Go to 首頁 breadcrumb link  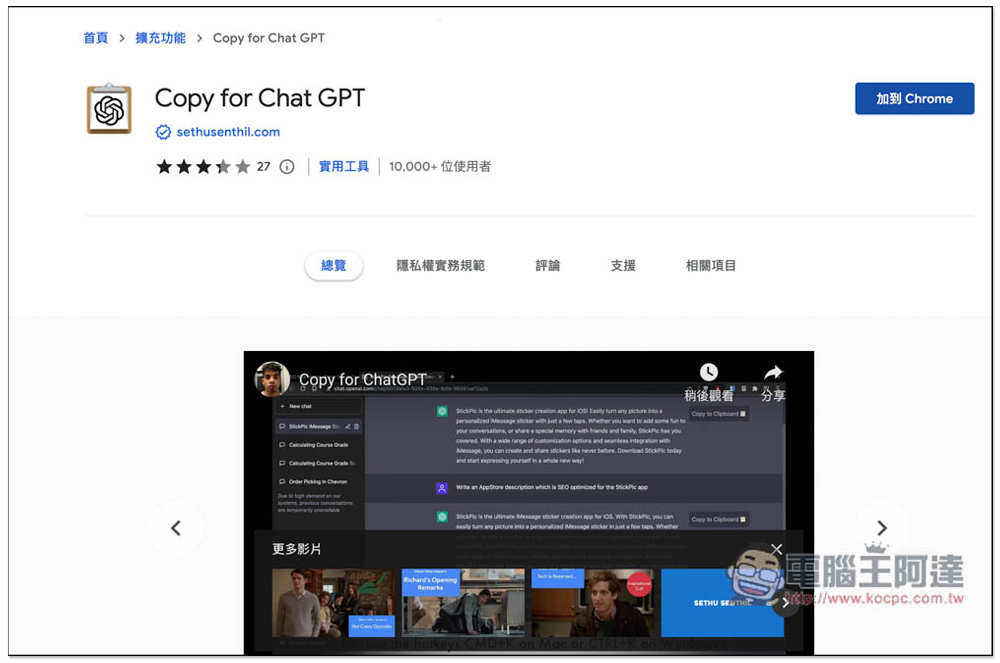(96, 38)
